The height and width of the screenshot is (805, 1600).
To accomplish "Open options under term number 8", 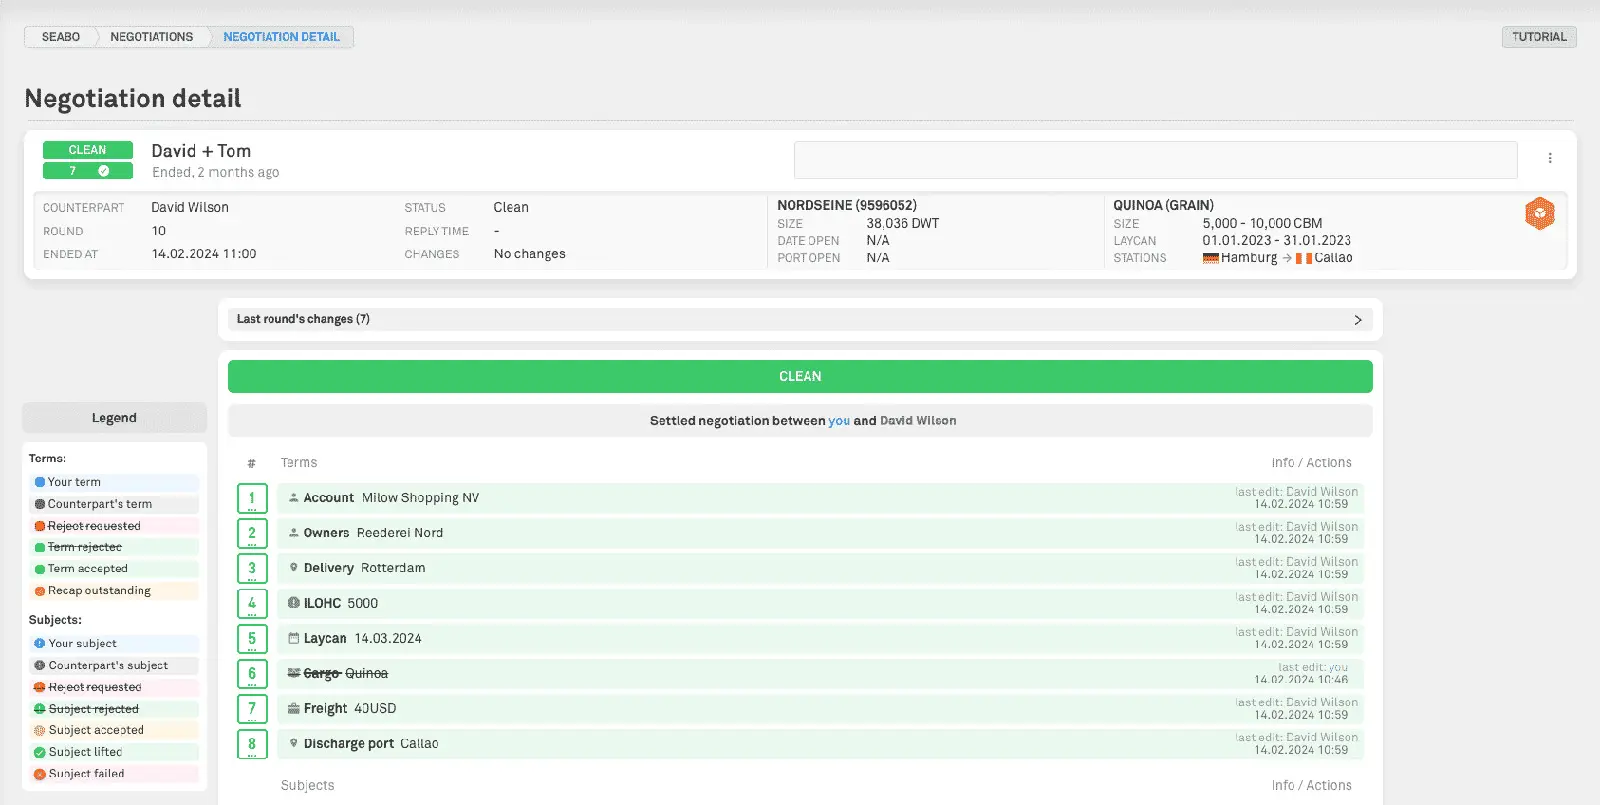I will 252,755.
